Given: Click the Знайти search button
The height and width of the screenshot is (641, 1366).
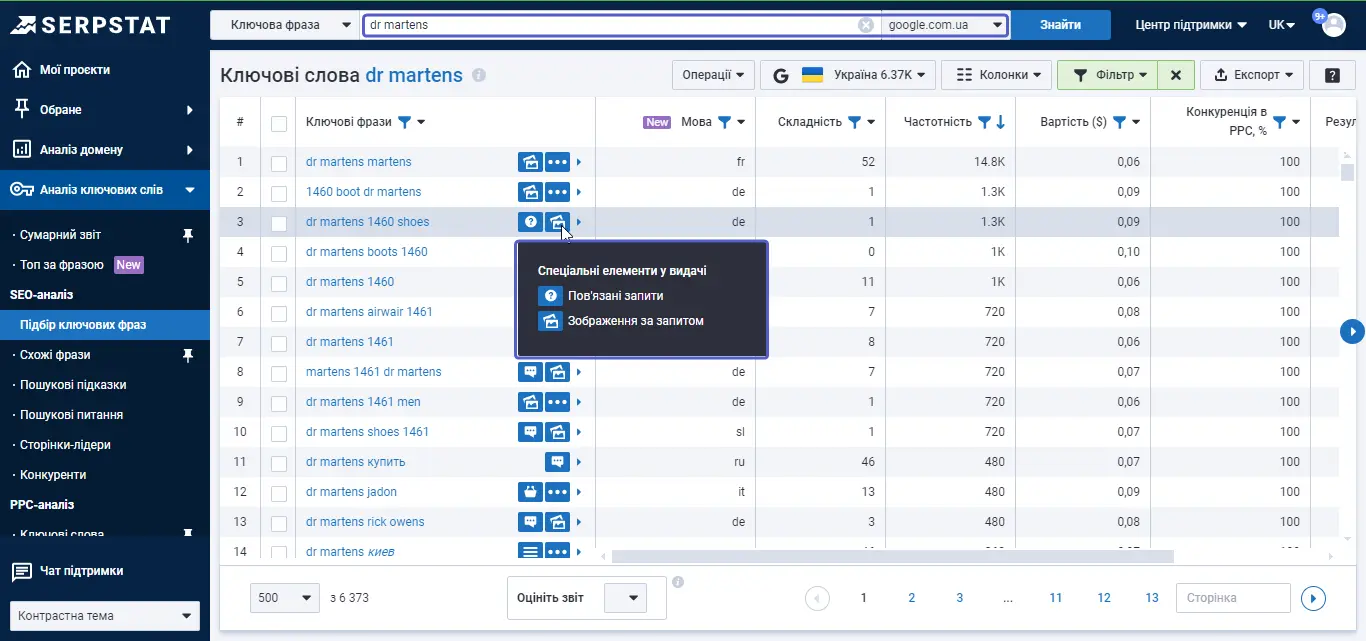Looking at the screenshot, I should (1060, 25).
